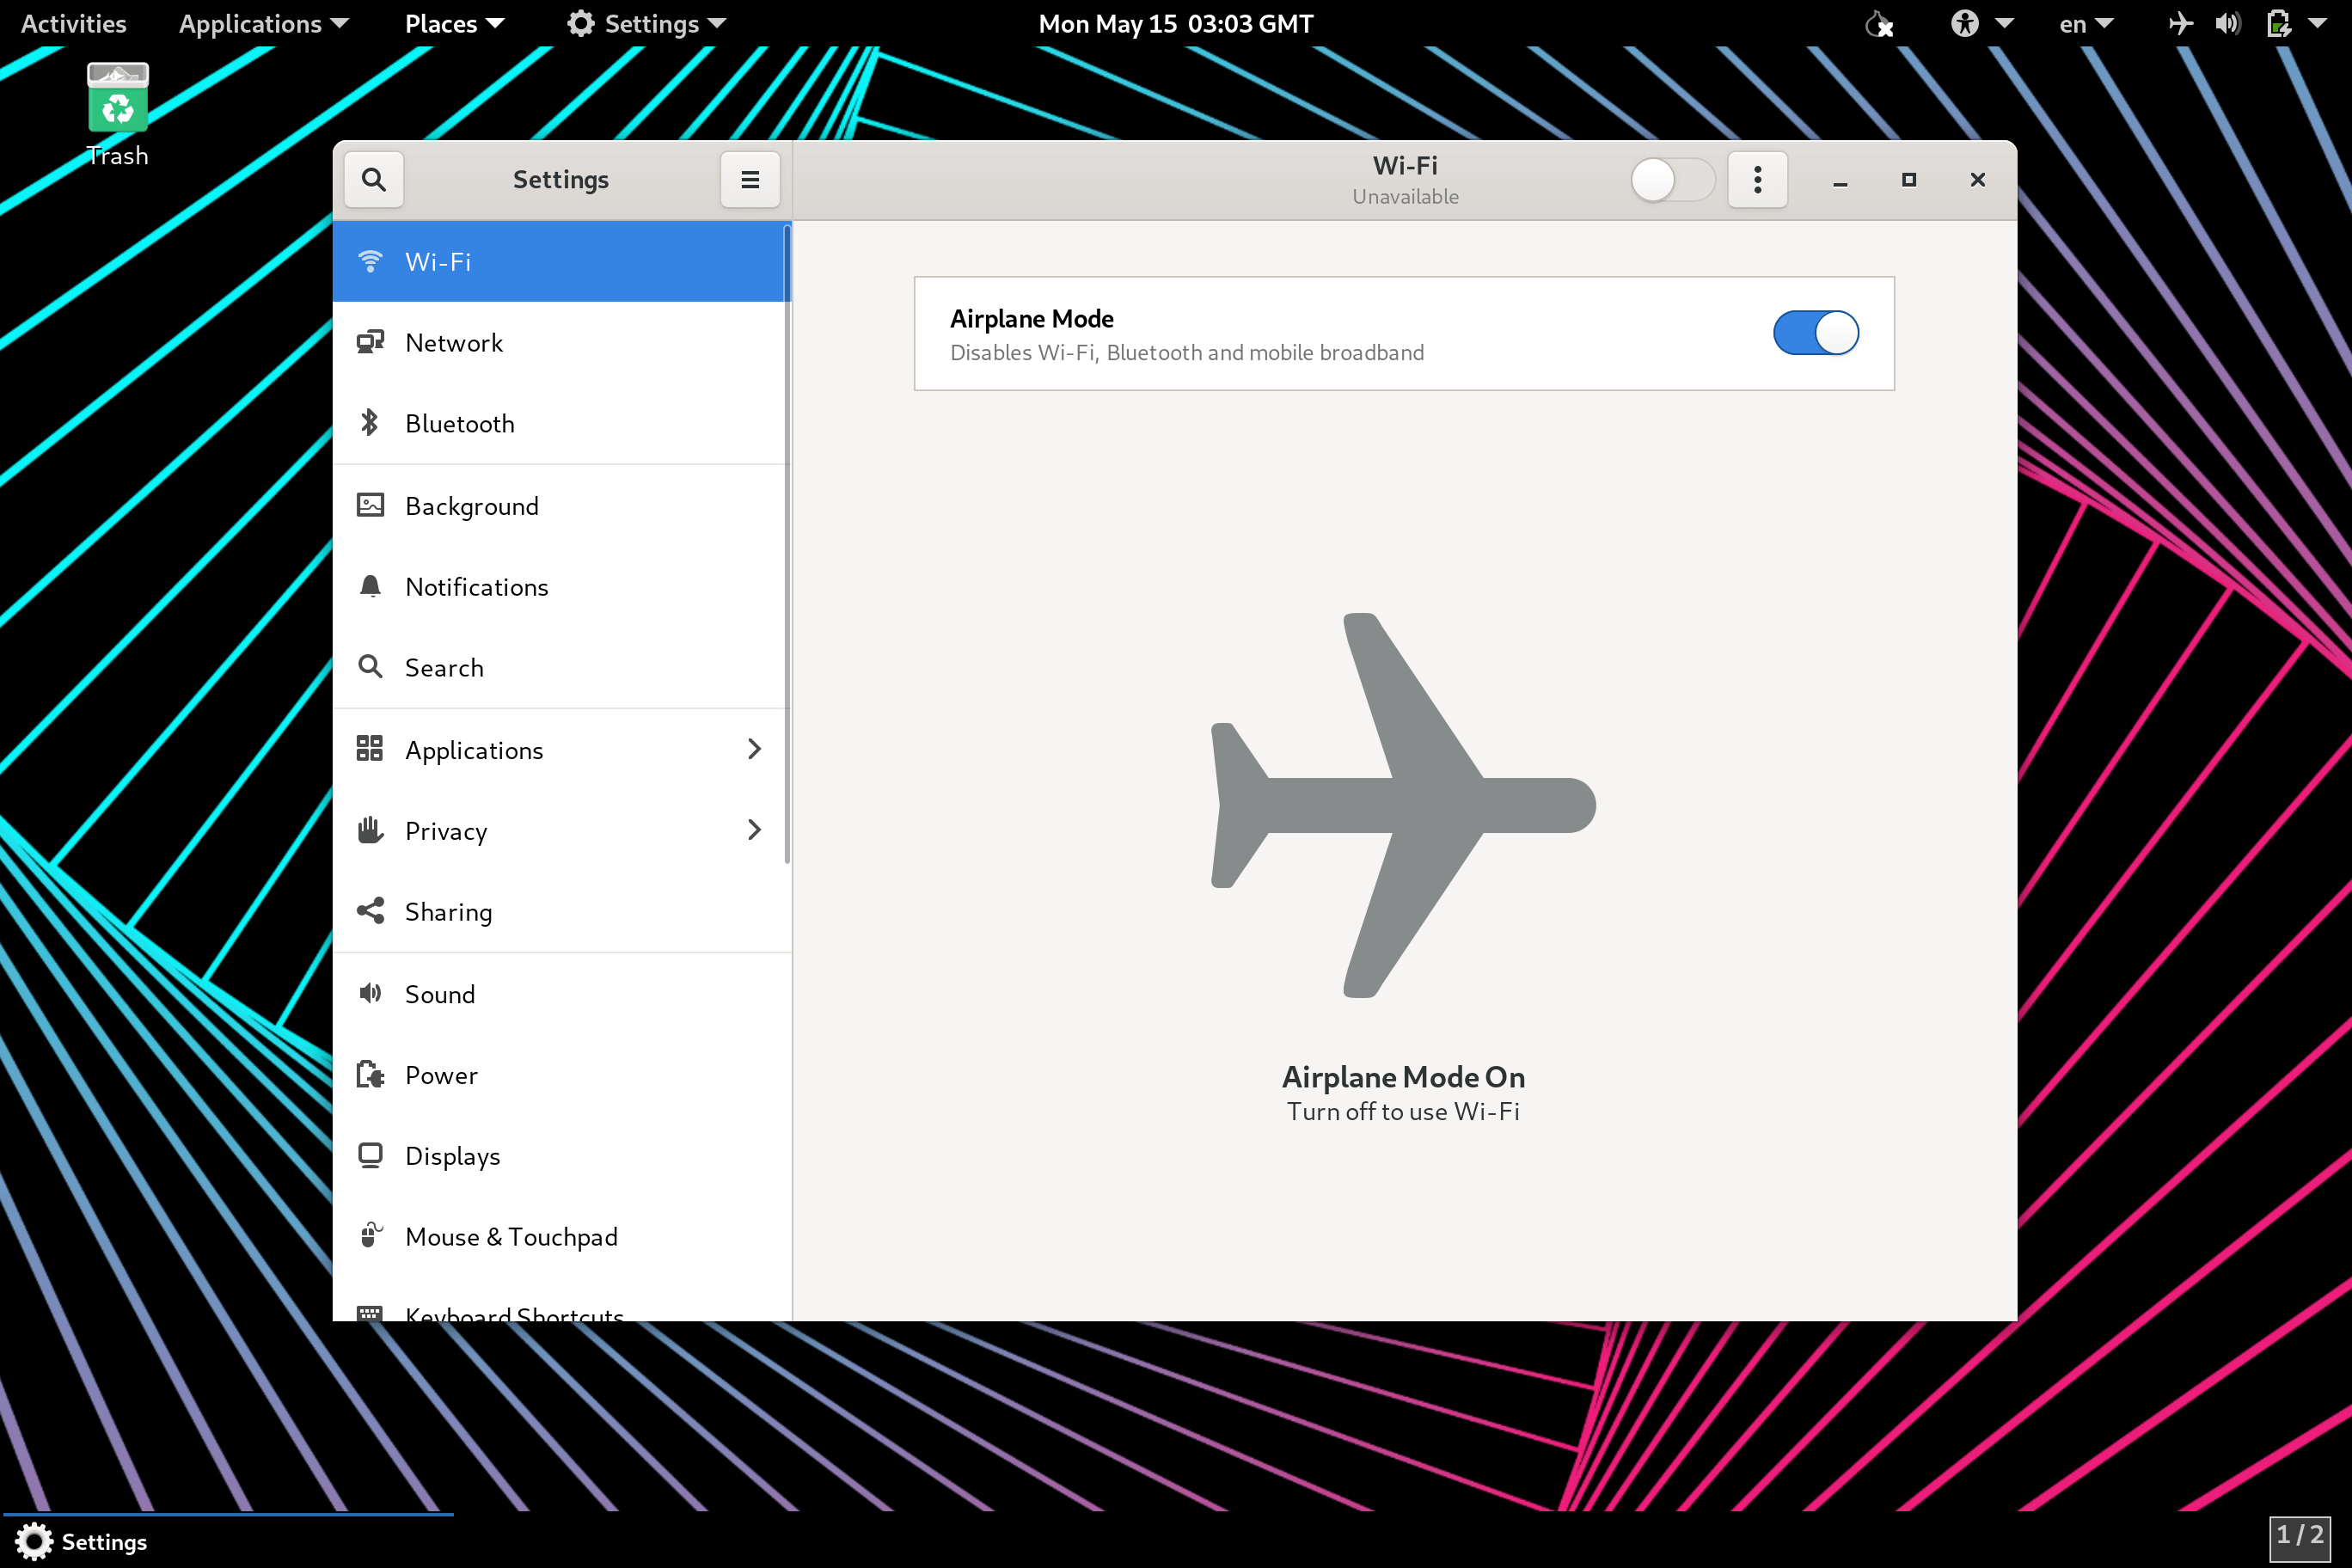Open the Background settings panel
The image size is (2352, 1568).
click(561, 505)
